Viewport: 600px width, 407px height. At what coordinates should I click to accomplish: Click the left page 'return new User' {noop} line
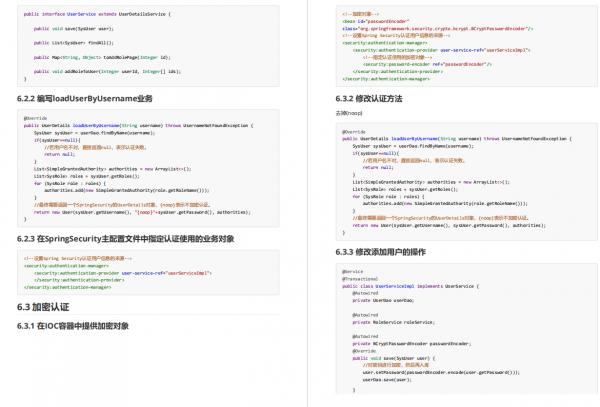[x=140, y=212]
